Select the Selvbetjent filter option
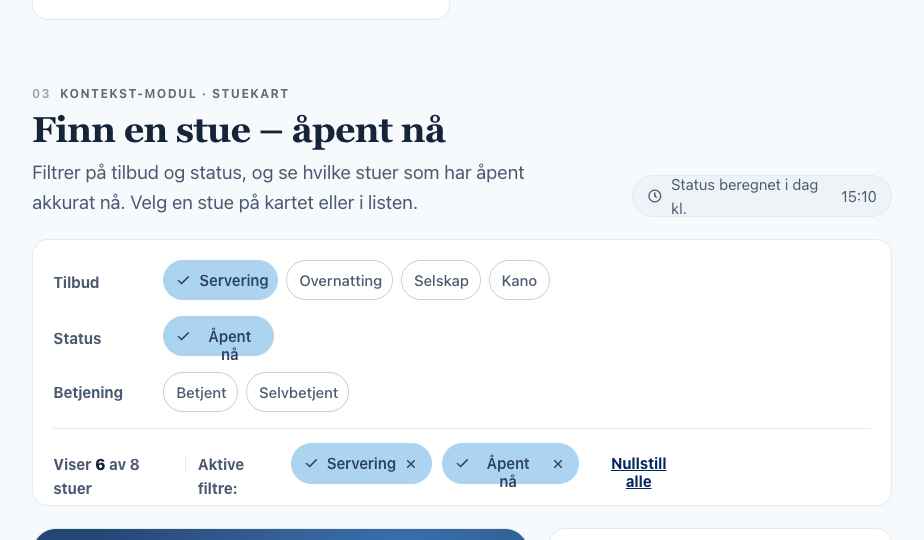 [298, 393]
